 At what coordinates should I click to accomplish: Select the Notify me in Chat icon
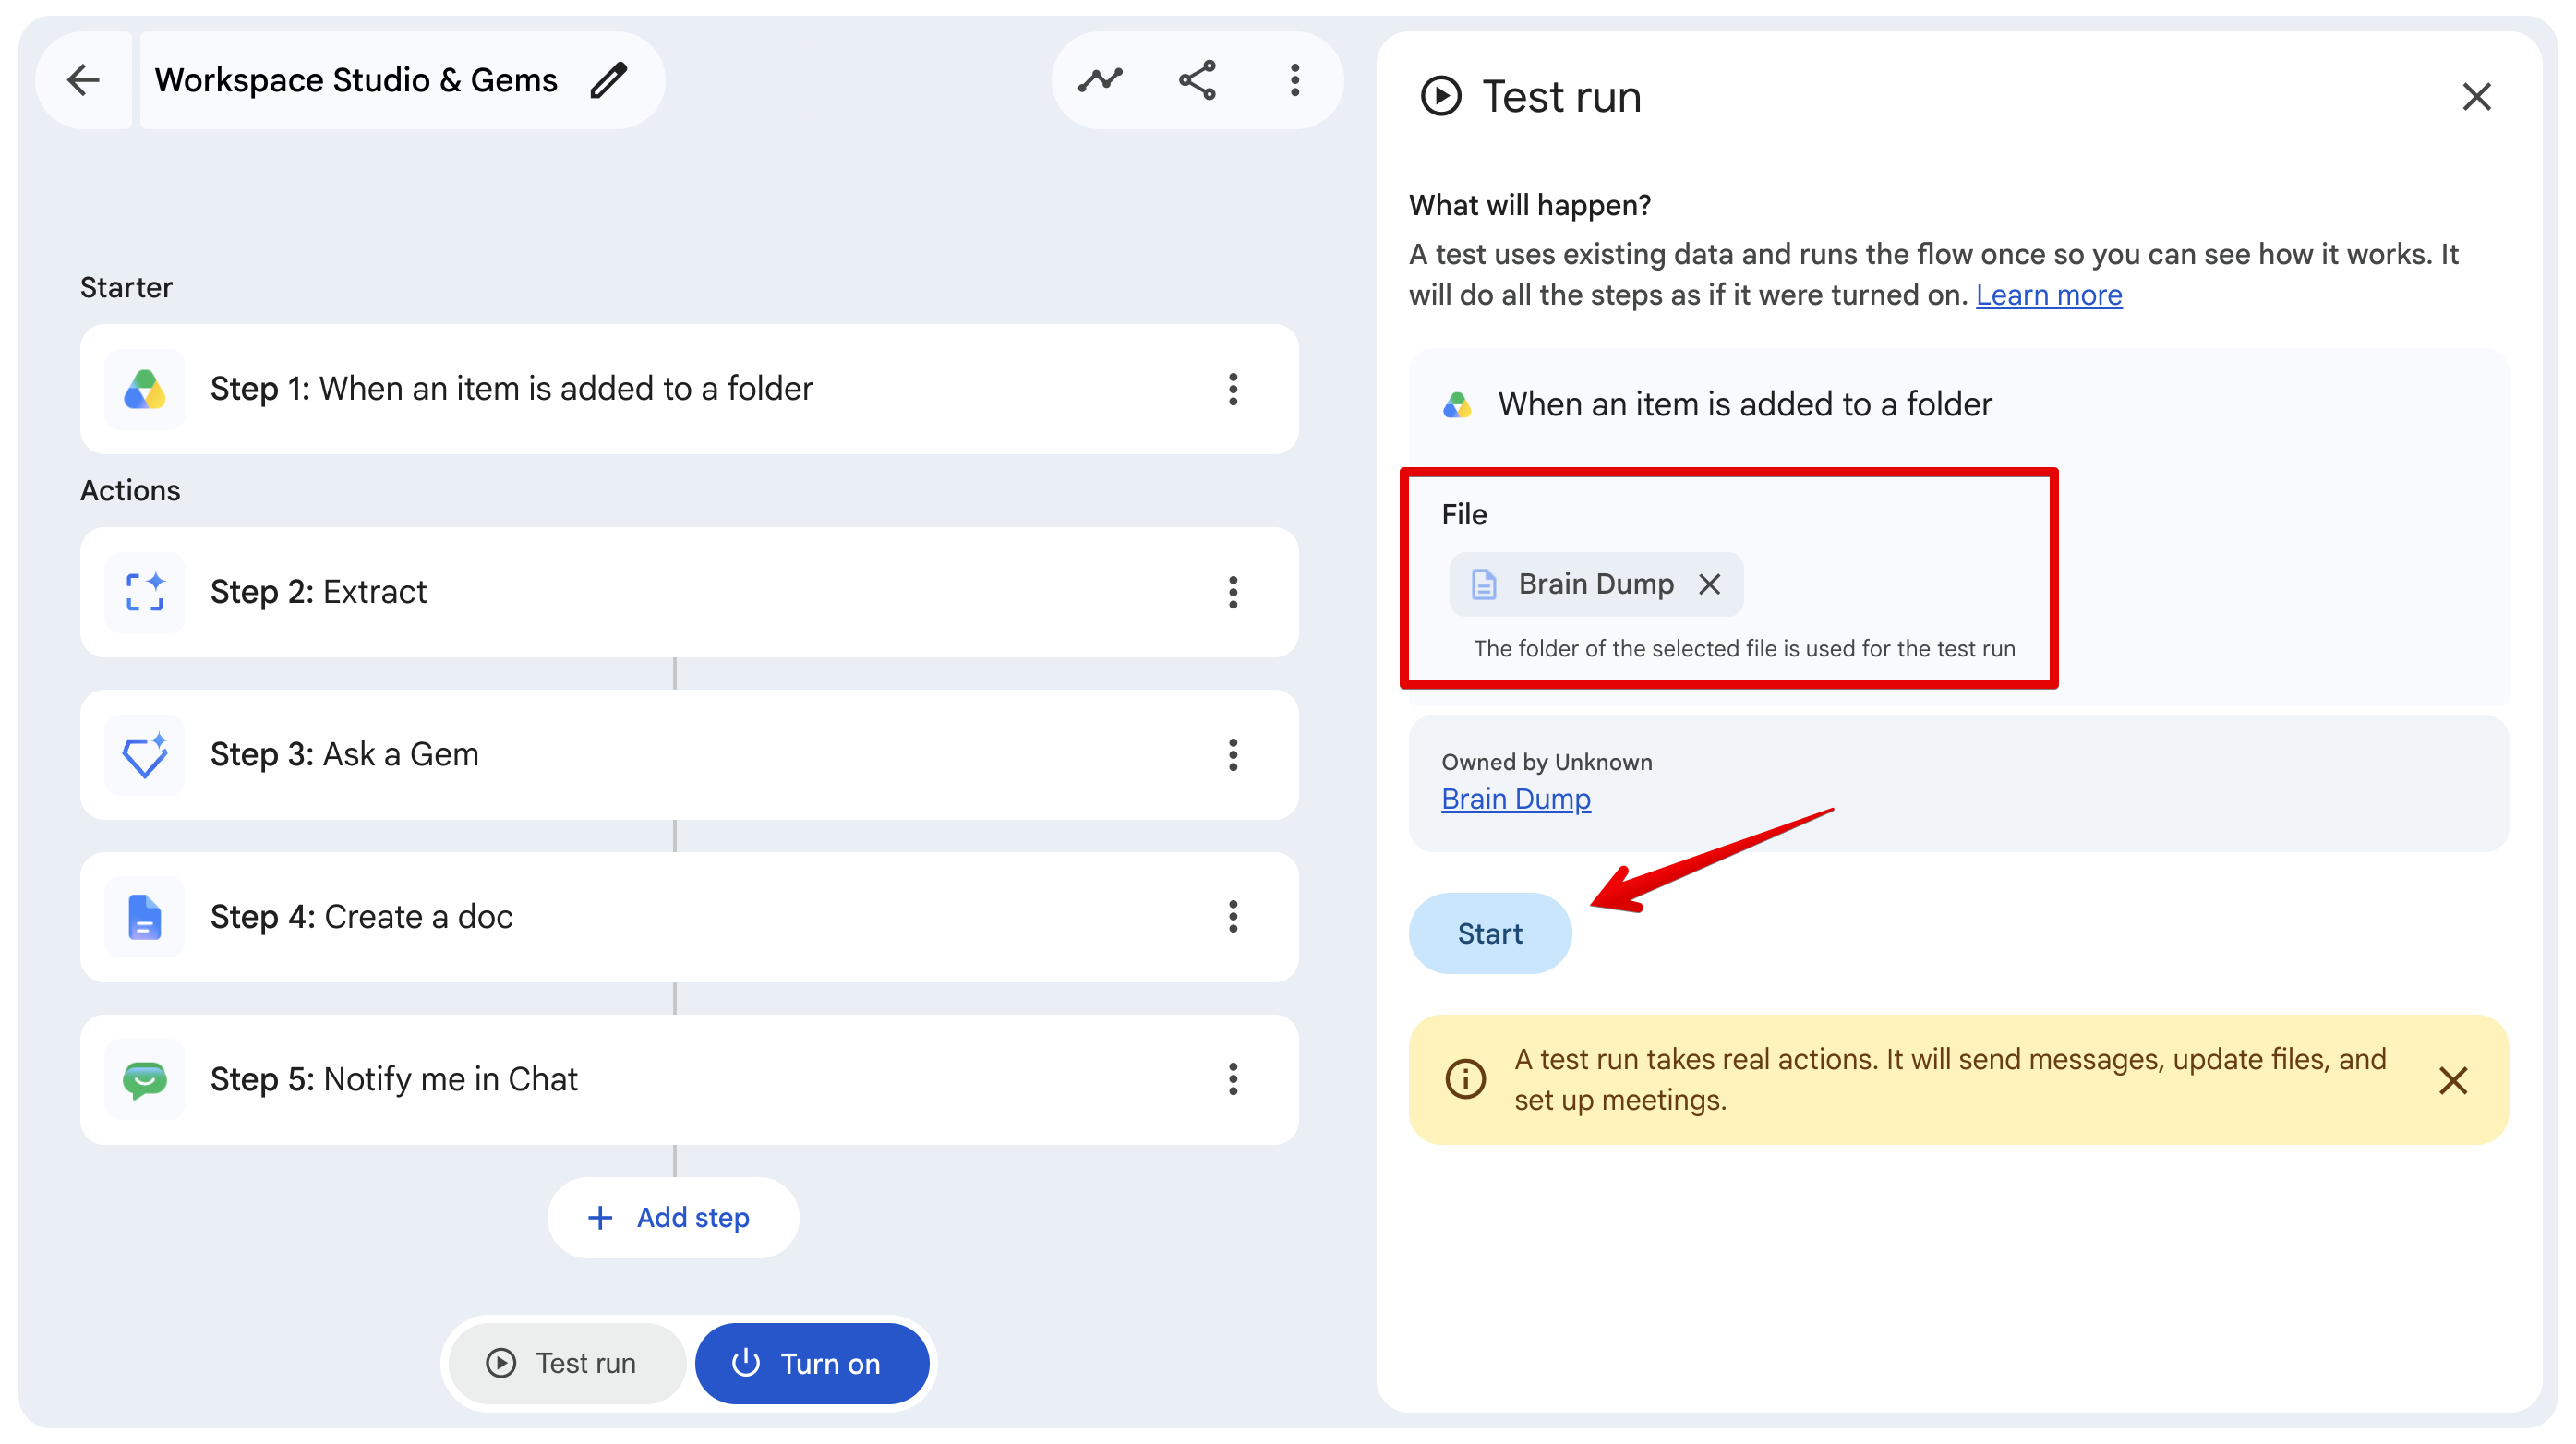coord(145,1079)
